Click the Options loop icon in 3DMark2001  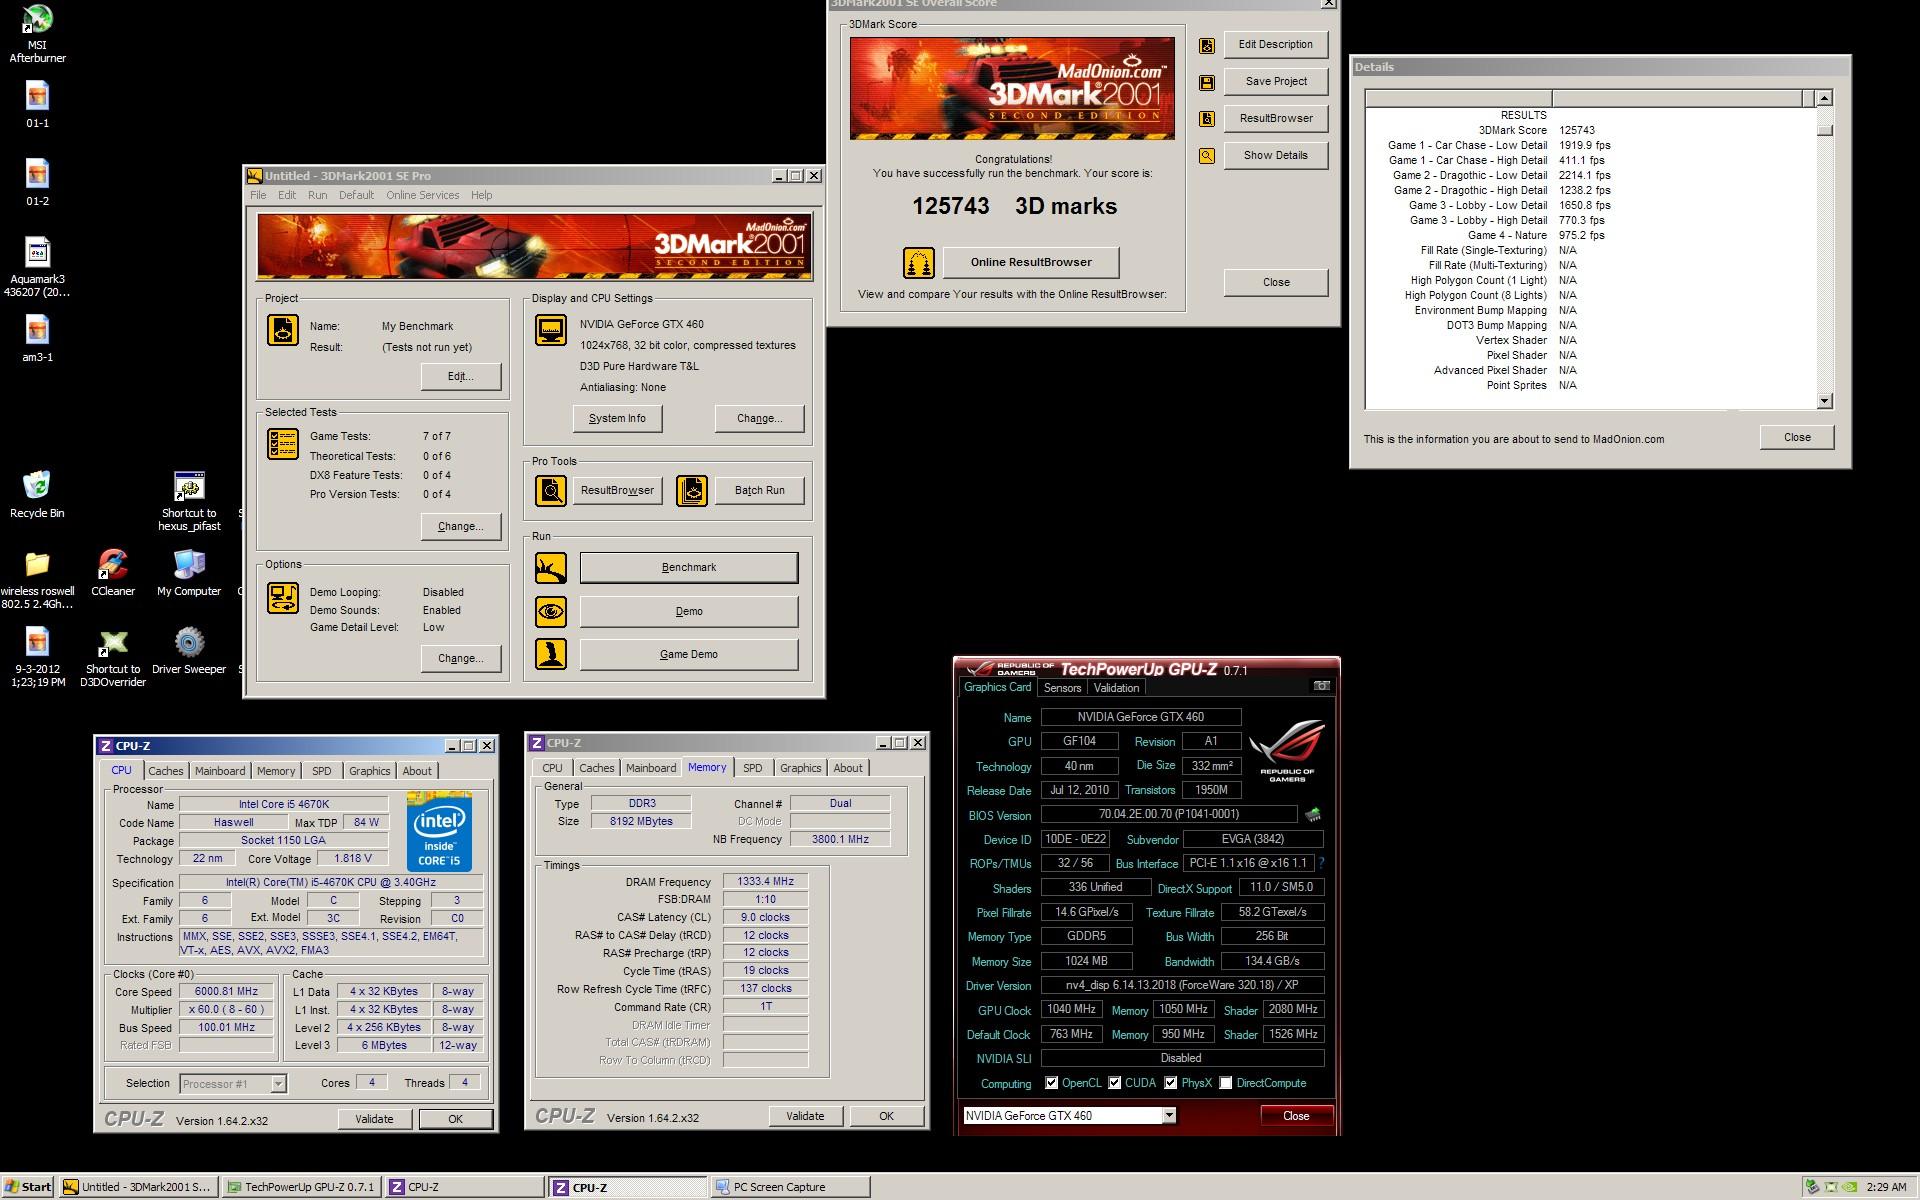tap(283, 598)
